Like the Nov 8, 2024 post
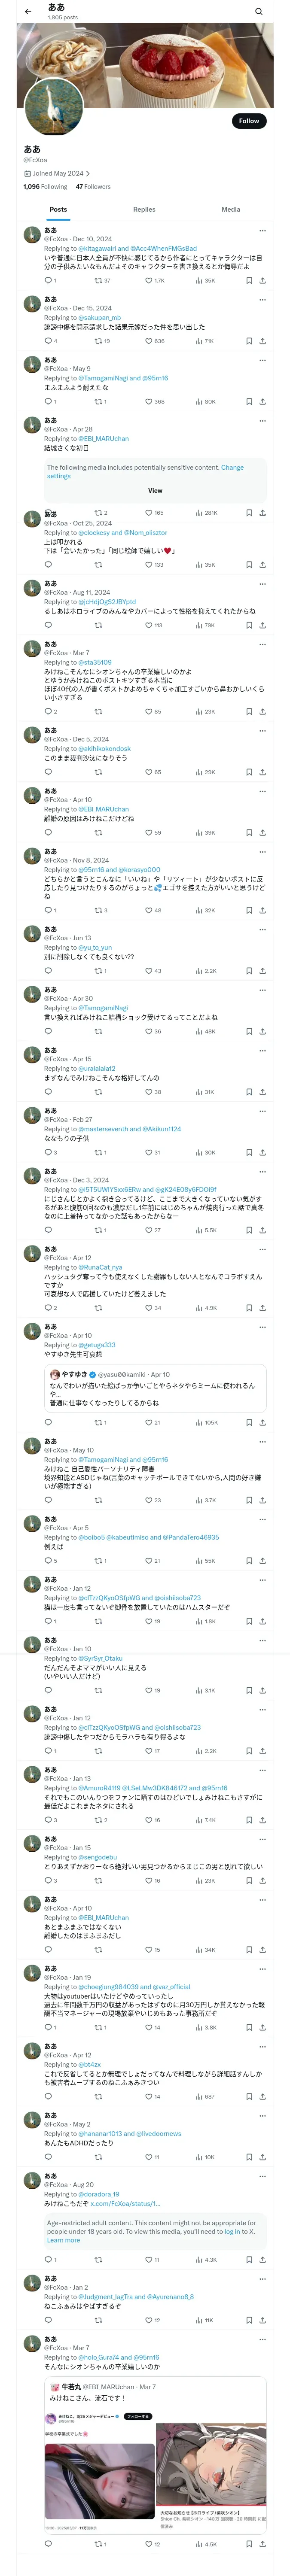The height and width of the screenshot is (2576, 290). pyautogui.click(x=149, y=911)
